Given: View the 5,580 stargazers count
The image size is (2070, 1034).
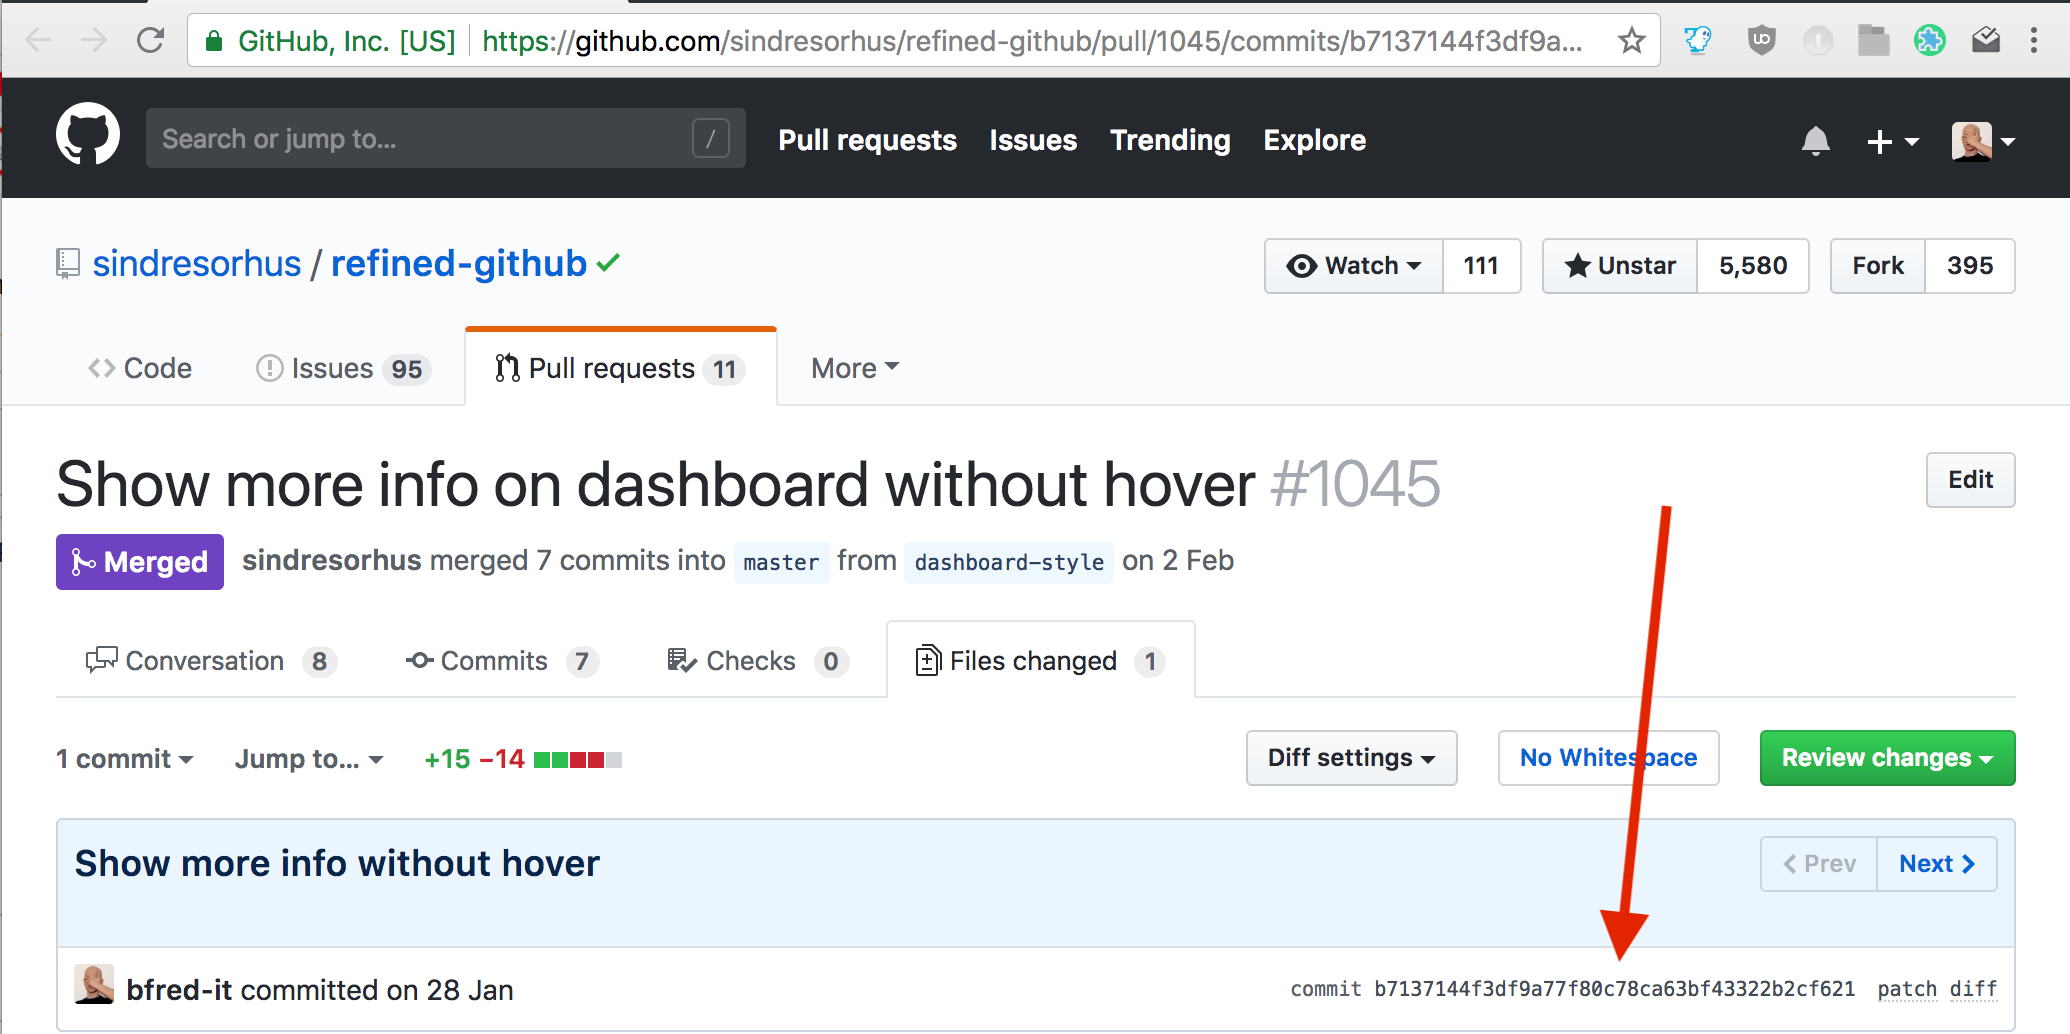Looking at the screenshot, I should 1753,266.
